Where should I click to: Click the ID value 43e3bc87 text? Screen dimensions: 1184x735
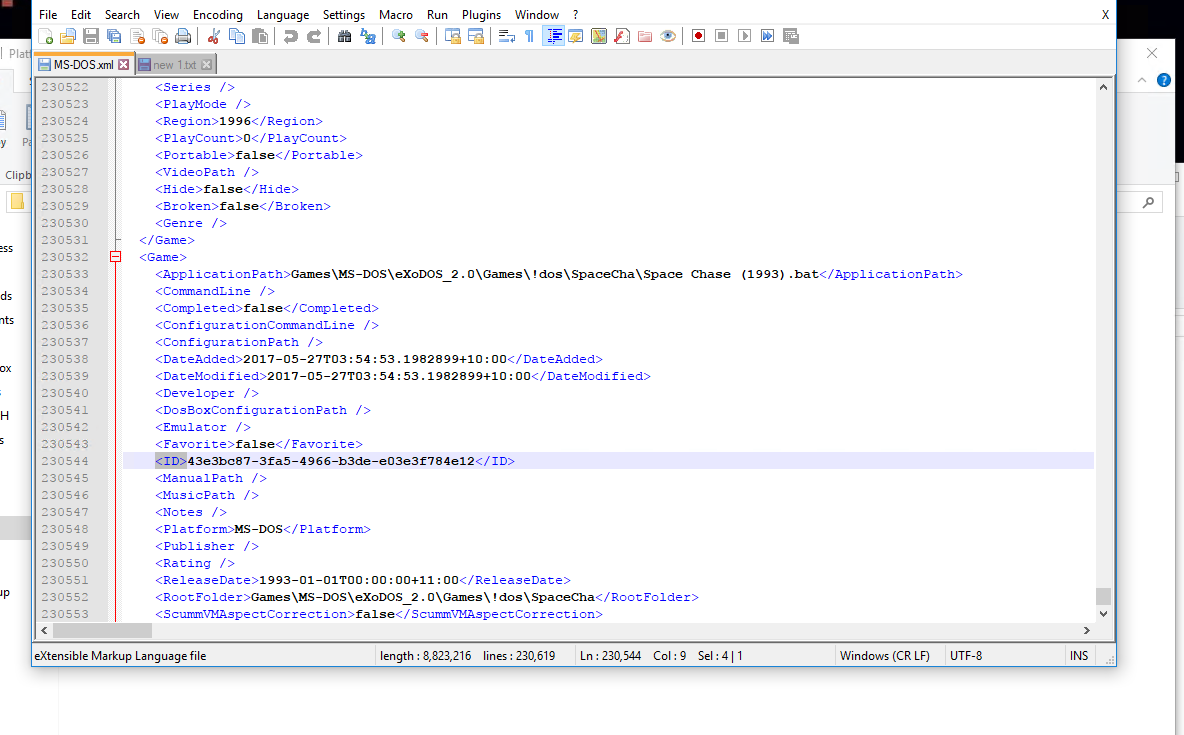coord(331,461)
